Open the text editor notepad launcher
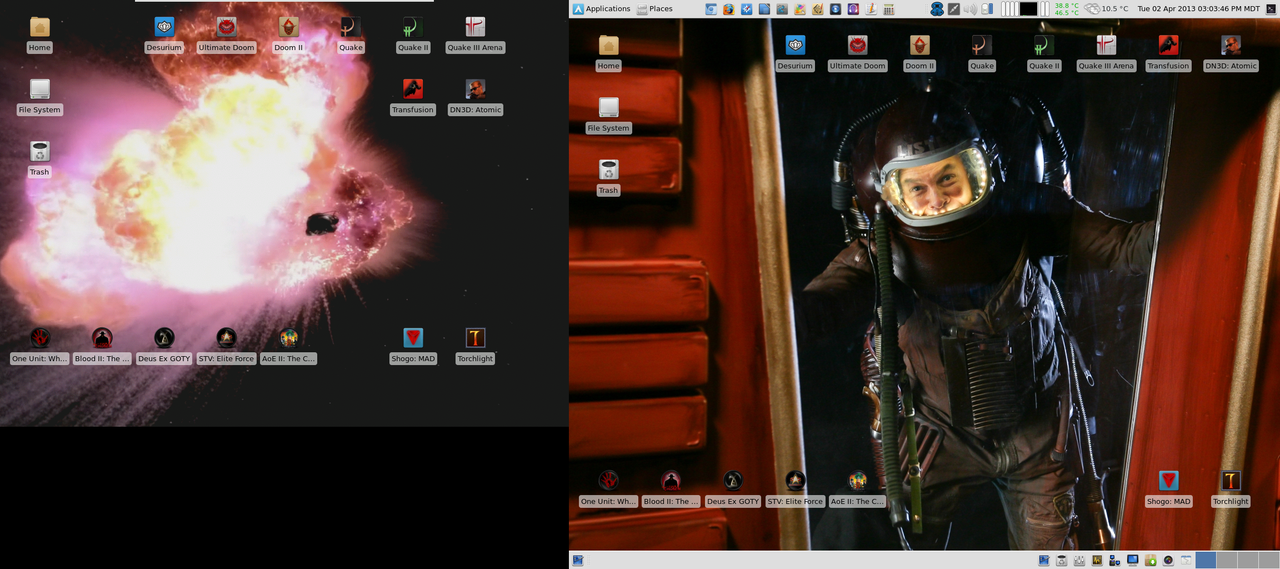The width and height of the screenshot is (1280, 569). (870, 9)
